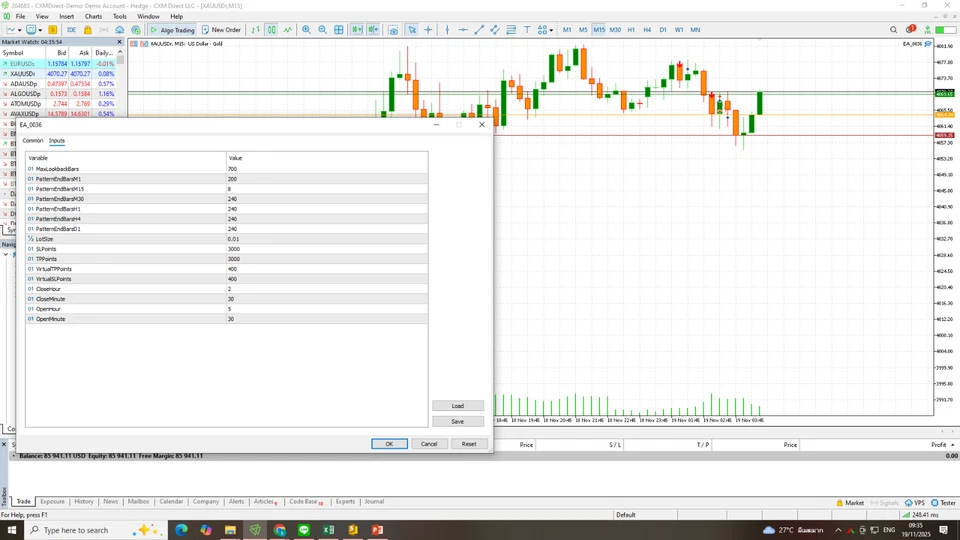
Task: Close the Market Watch panel
Action: (119, 42)
